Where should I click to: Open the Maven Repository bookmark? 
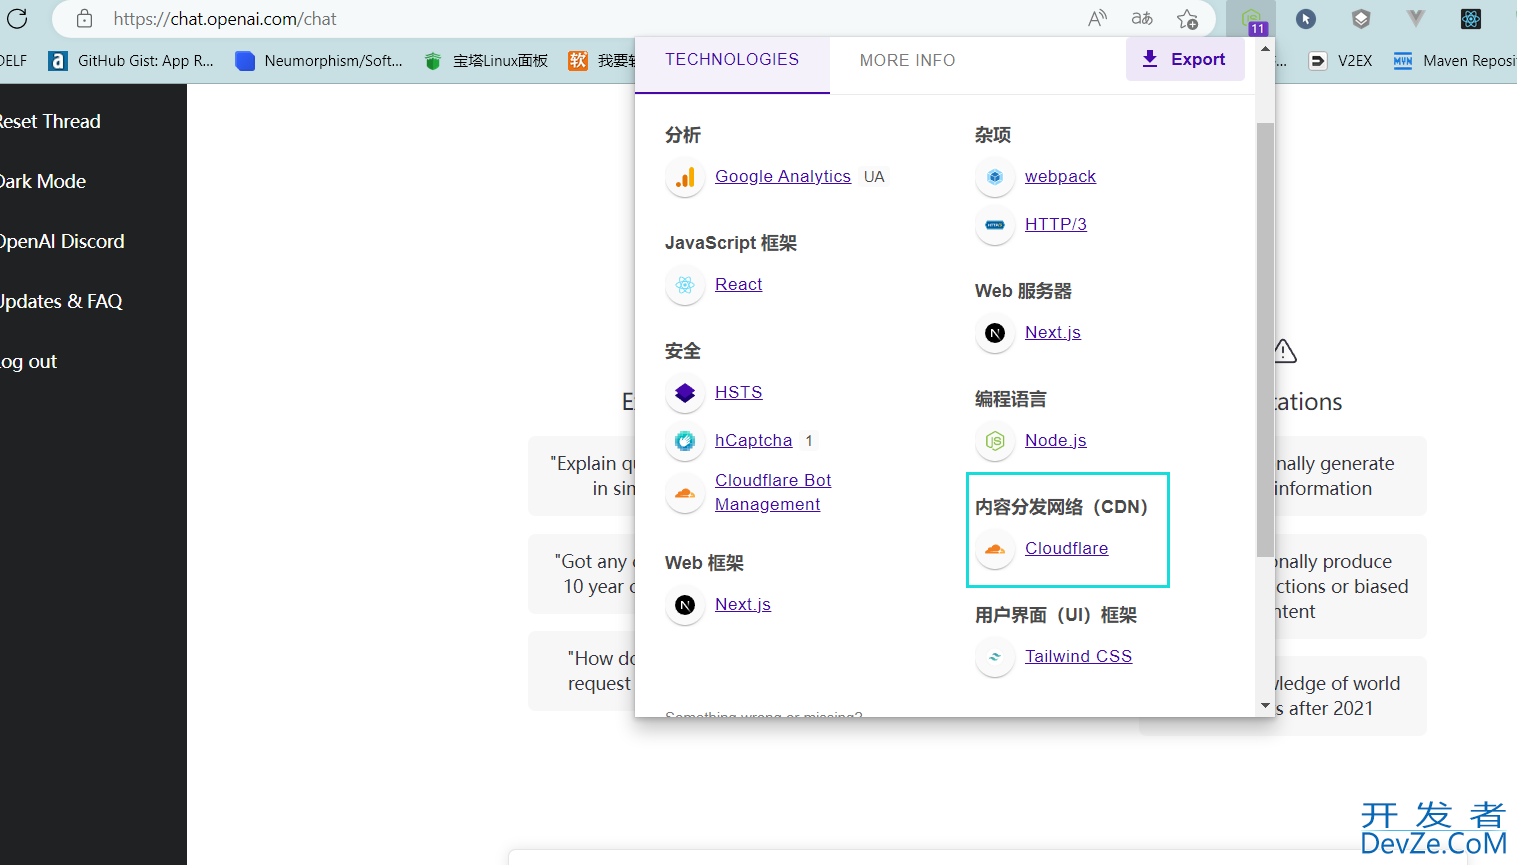coord(1455,61)
